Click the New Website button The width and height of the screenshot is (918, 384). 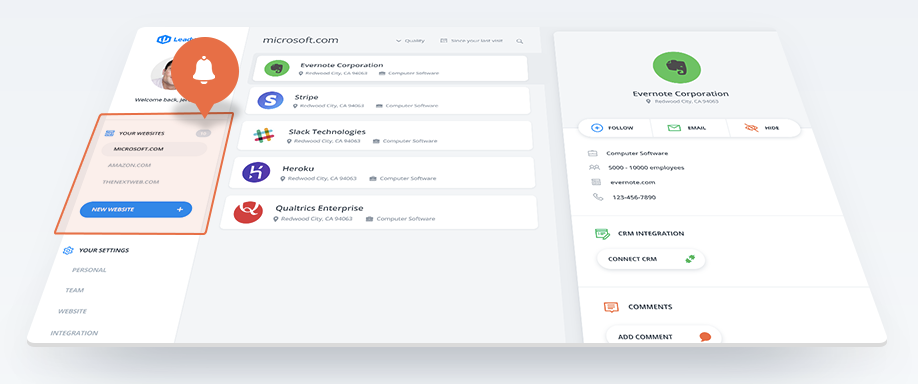[136, 210]
